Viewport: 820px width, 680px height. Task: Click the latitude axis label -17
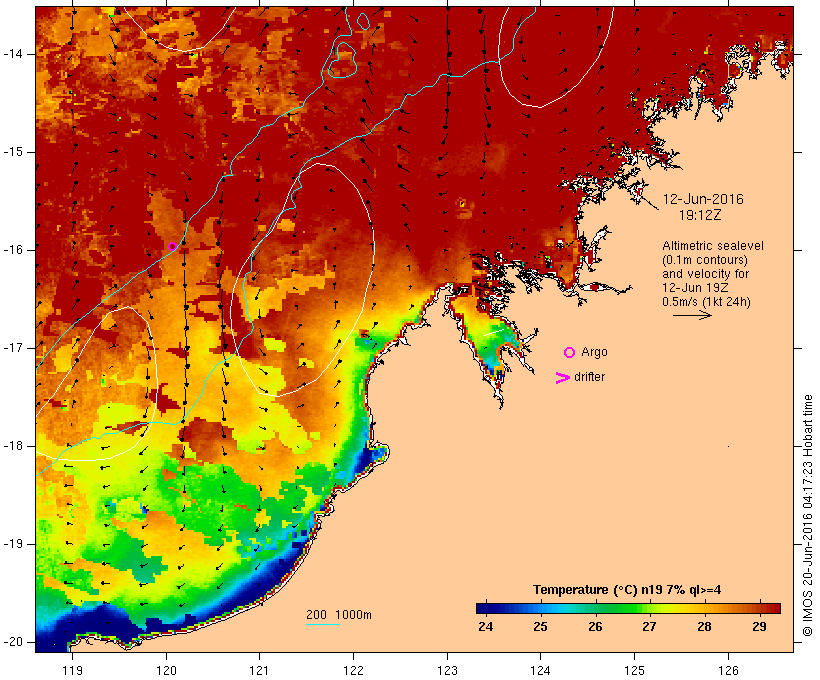[x=13, y=348]
